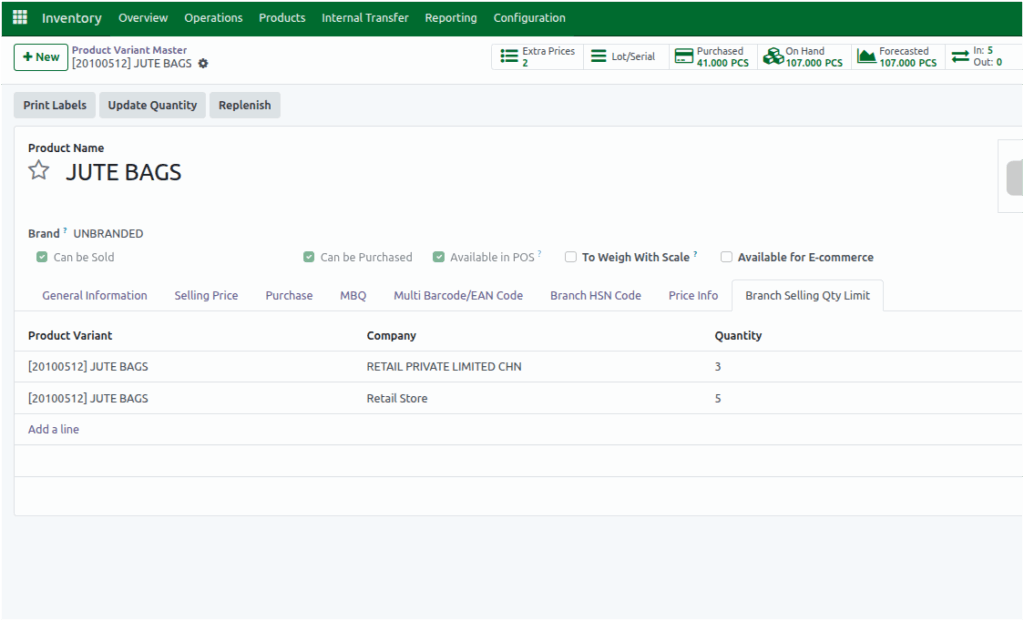This screenshot has height=621, width=1024.
Task: Select the Selling Price tab
Action: pyautogui.click(x=206, y=295)
